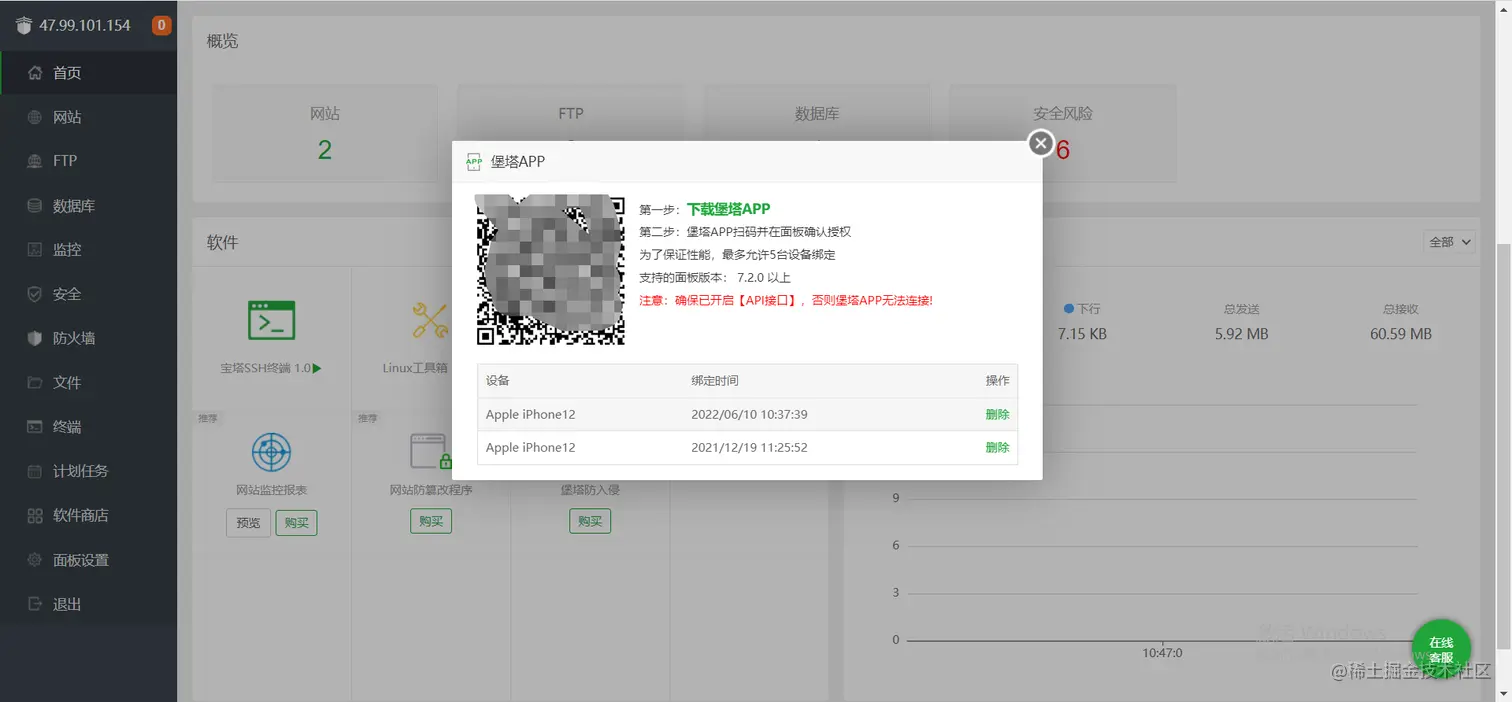This screenshot has height=702, width=1512.
Task: Open the 文件 sidebar item
Action: click(x=88, y=382)
